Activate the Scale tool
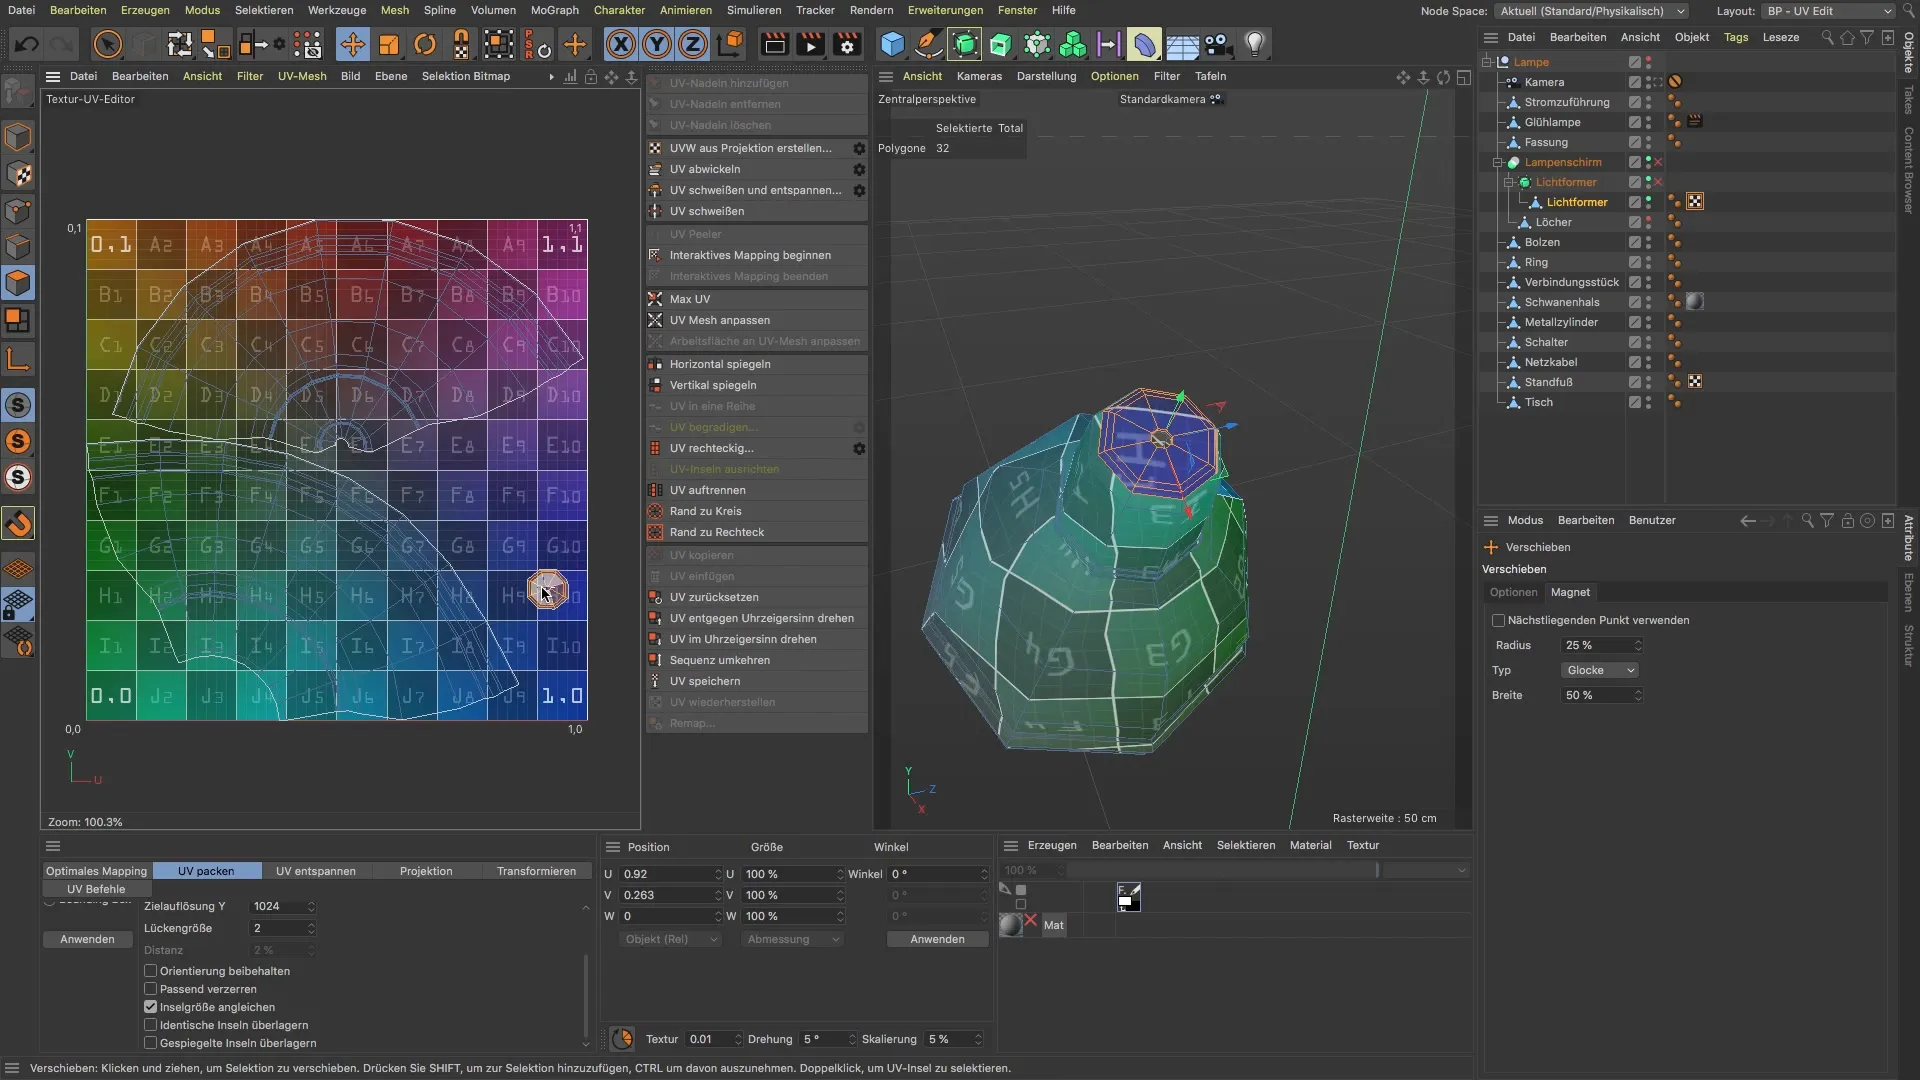1920x1080 pixels. 389,44
